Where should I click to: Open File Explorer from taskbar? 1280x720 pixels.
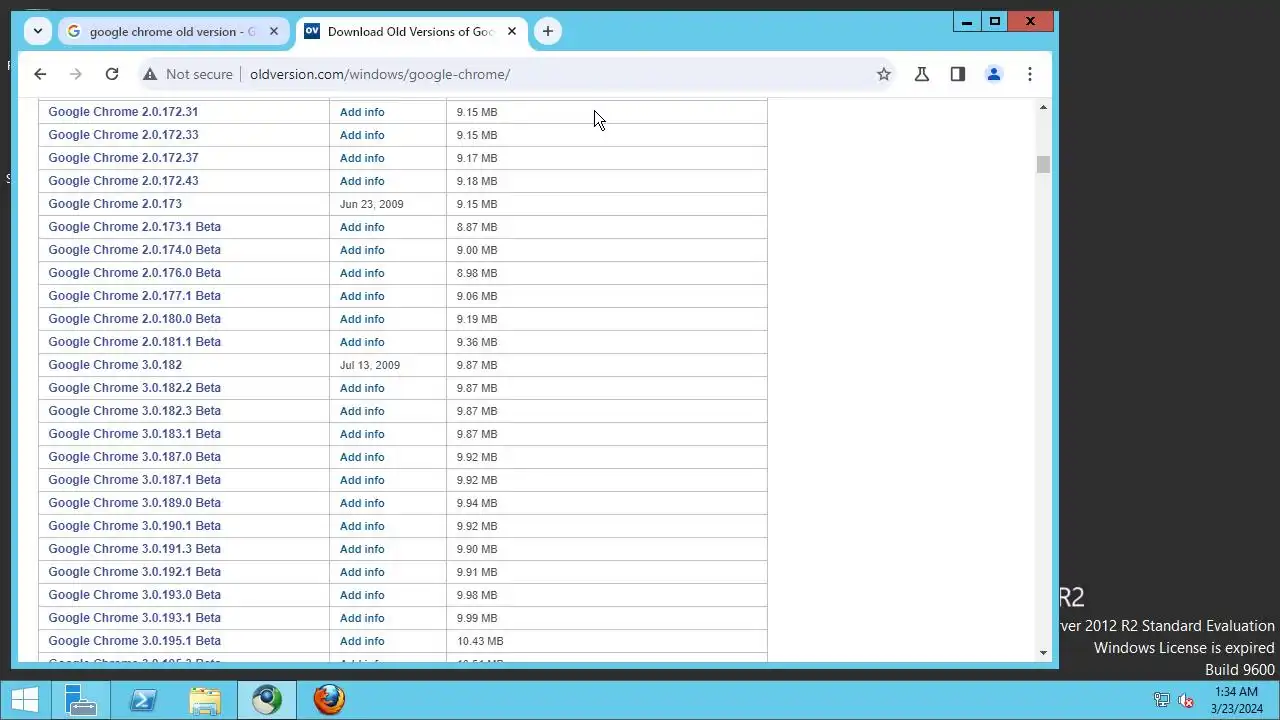pyautogui.click(x=205, y=700)
